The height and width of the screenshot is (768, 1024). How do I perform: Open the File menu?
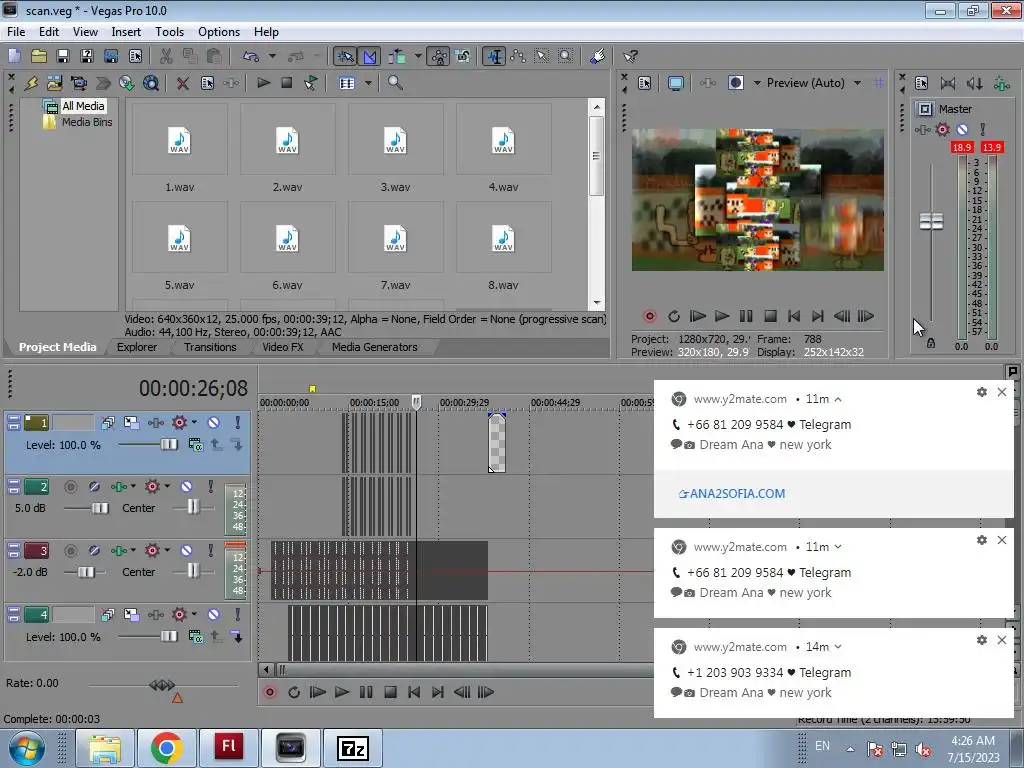16,31
